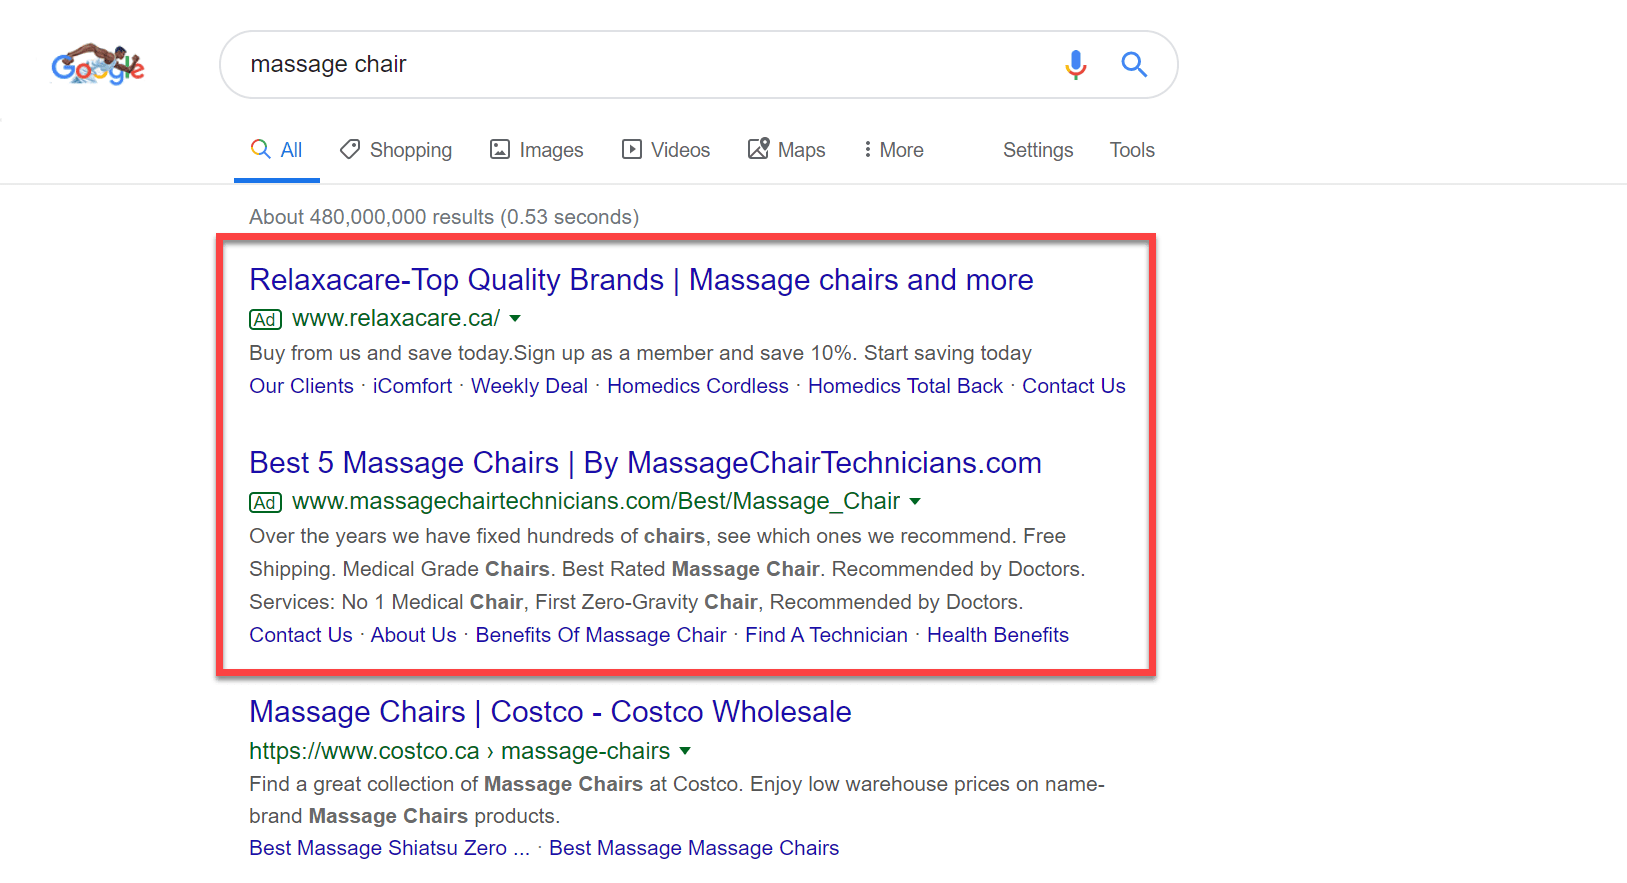Click the About 480,000,000 results text
Image resolution: width=1627 pixels, height=883 pixels.
point(444,217)
